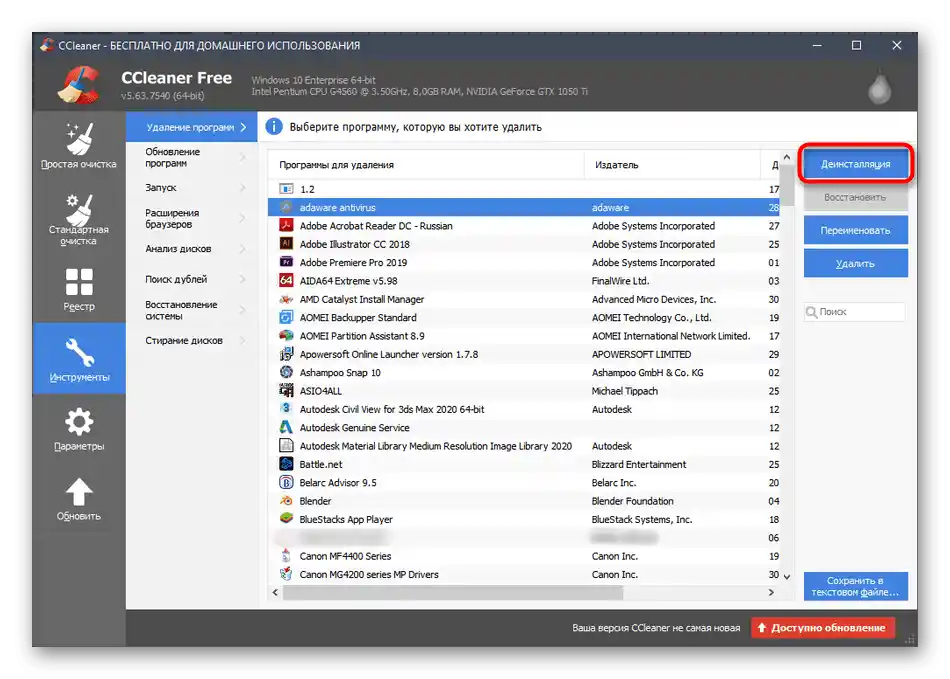Select Canon MF4400 Series row

pos(523,556)
